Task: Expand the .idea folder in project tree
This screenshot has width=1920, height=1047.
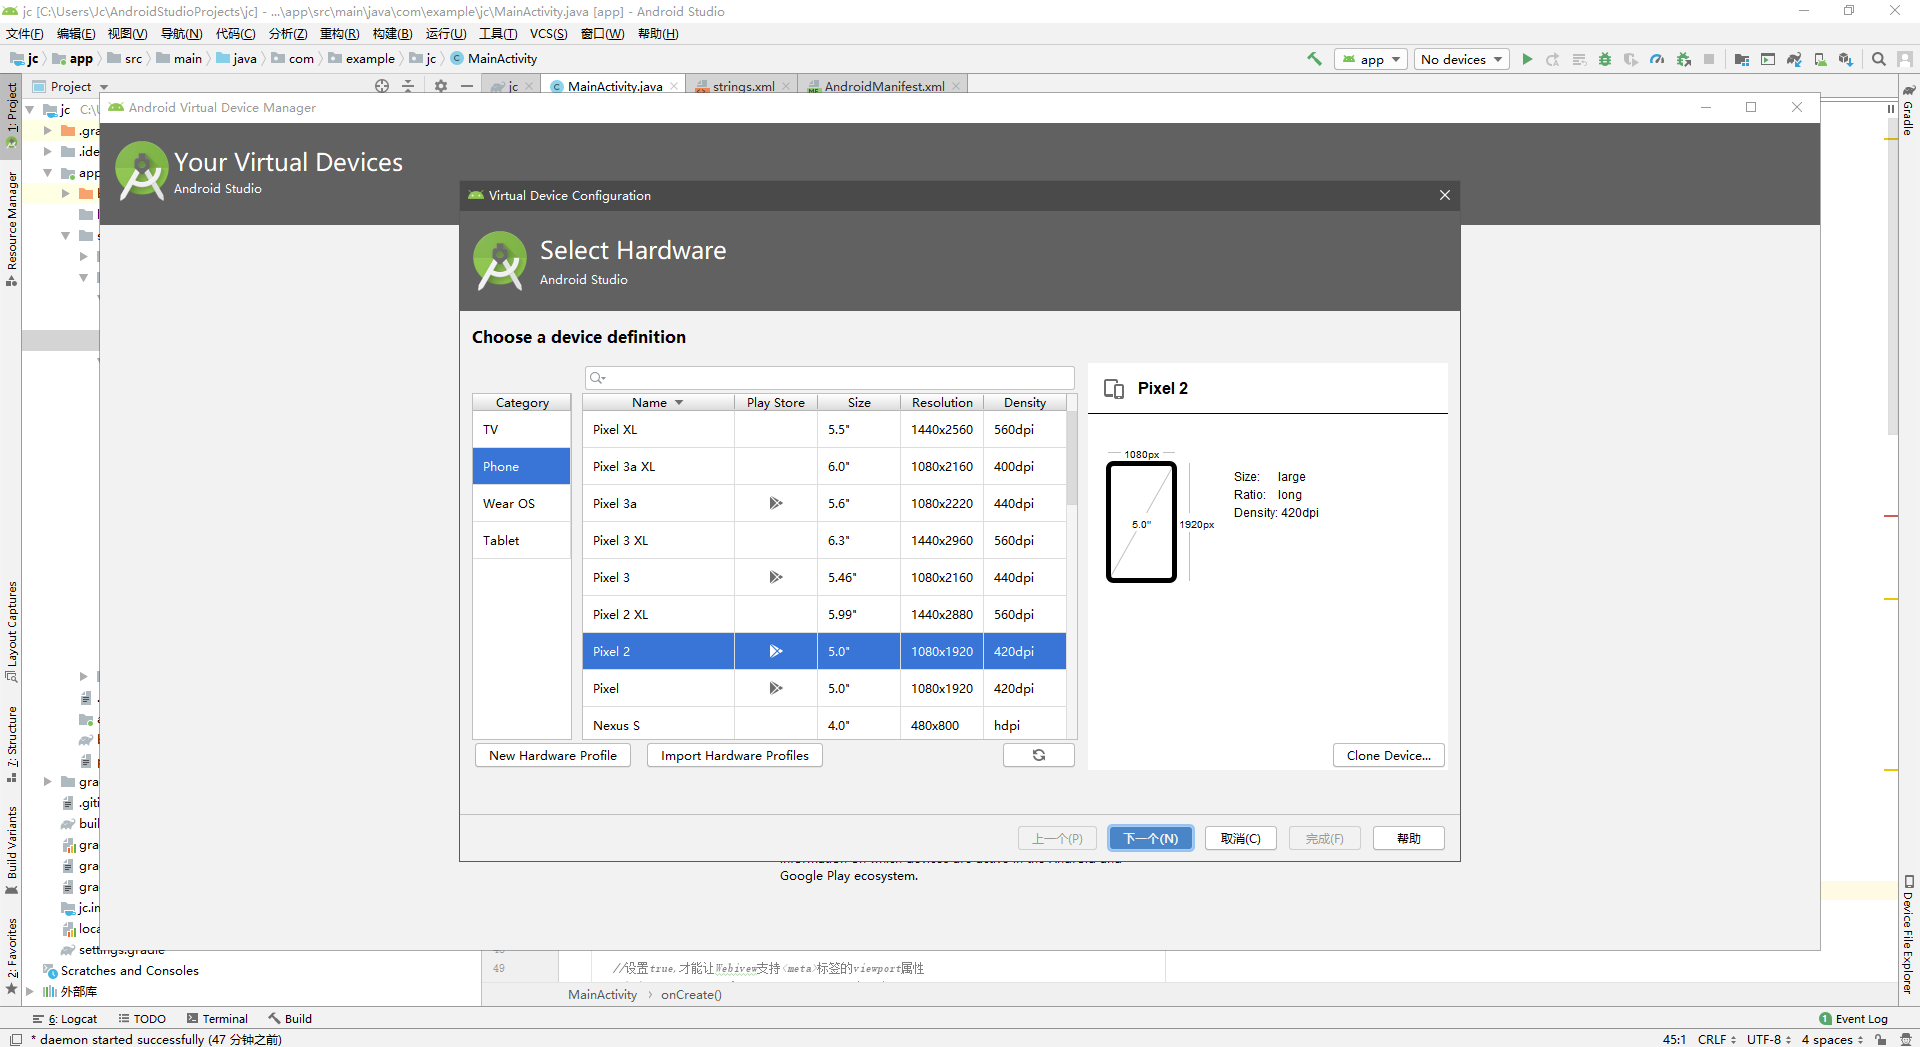Action: coord(47,151)
